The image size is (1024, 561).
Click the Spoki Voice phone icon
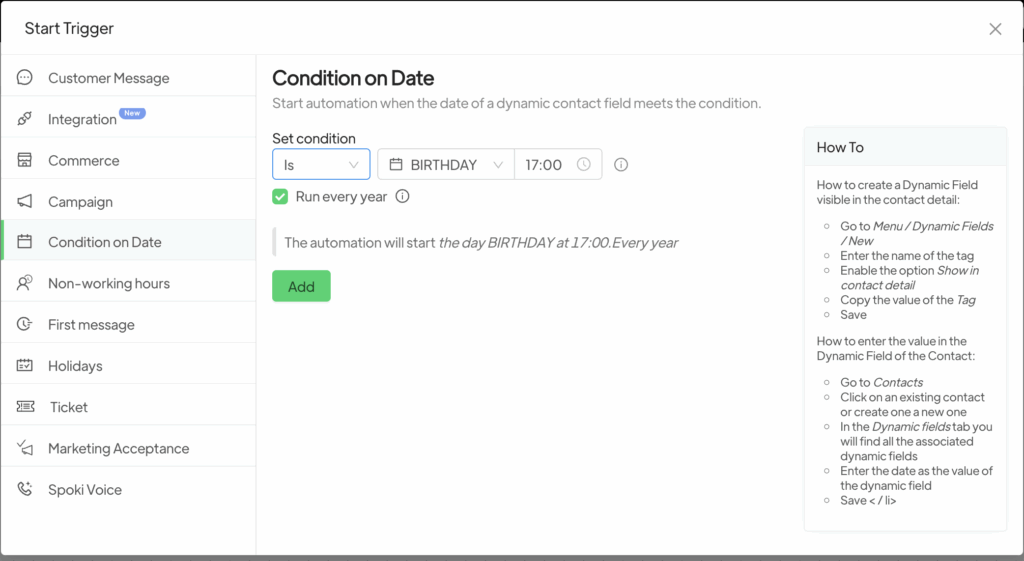(x=25, y=490)
